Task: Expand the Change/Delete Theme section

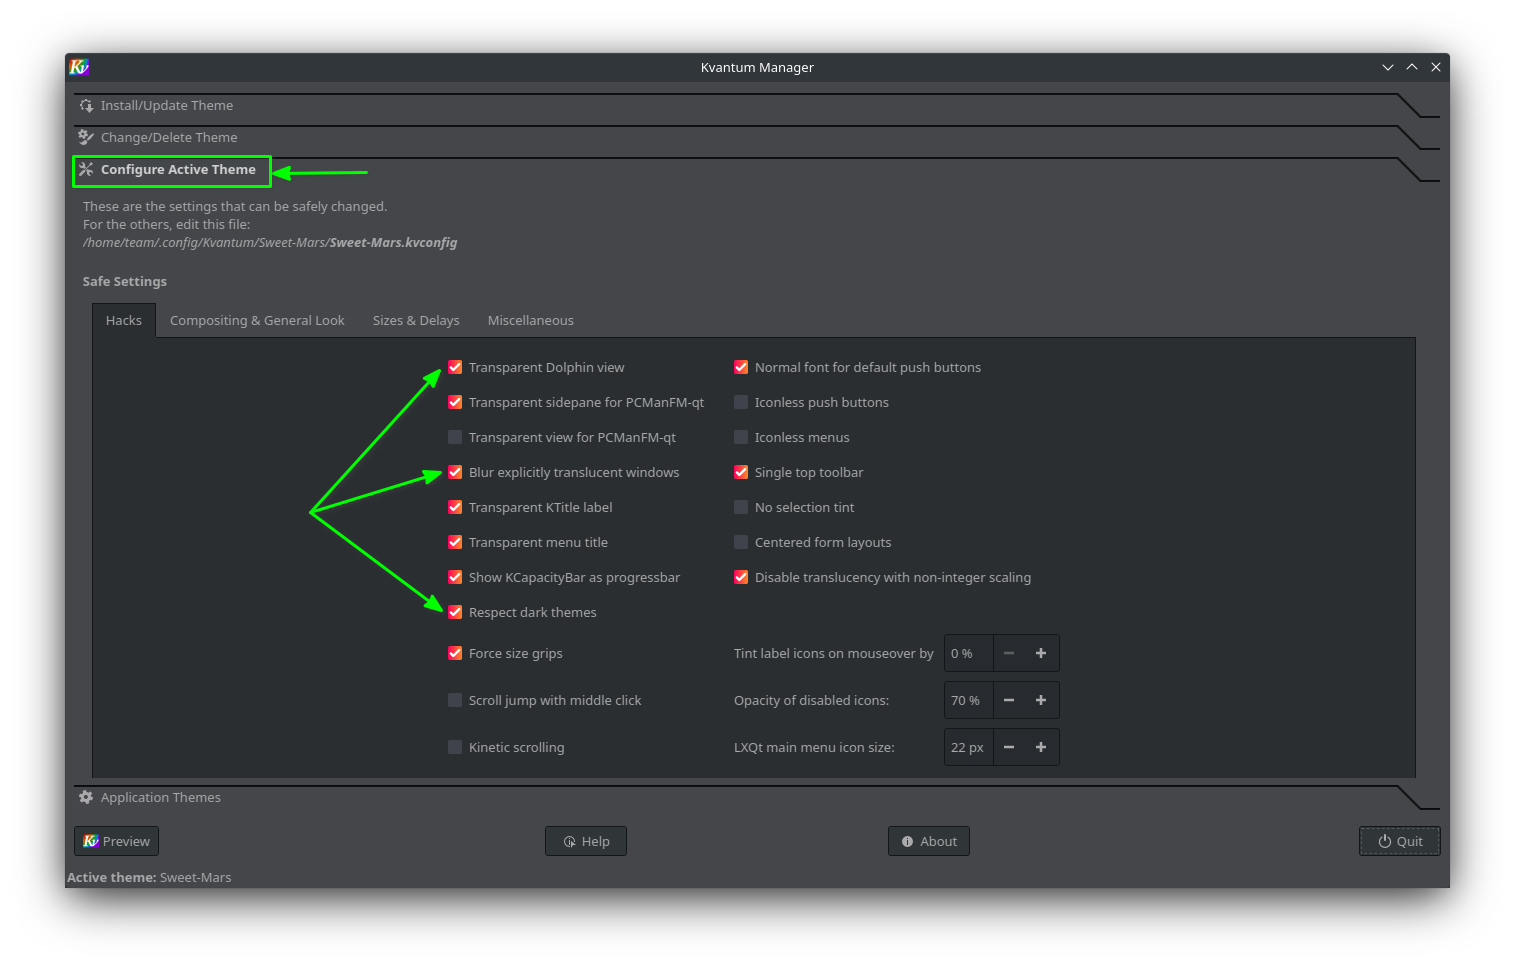Action: 757,137
